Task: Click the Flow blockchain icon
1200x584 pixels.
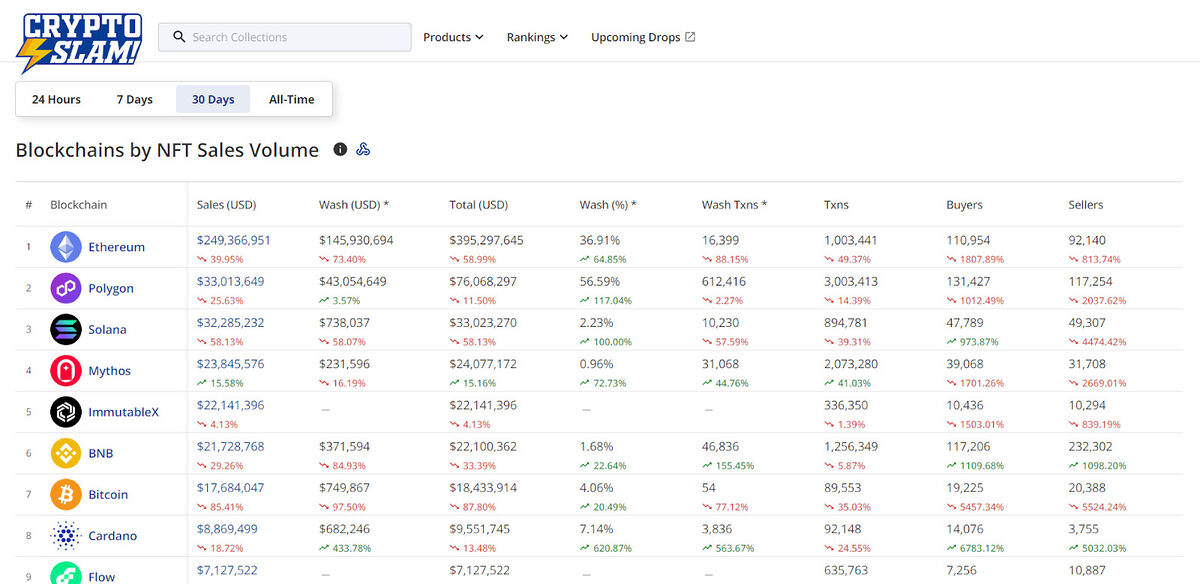Action: point(66,574)
